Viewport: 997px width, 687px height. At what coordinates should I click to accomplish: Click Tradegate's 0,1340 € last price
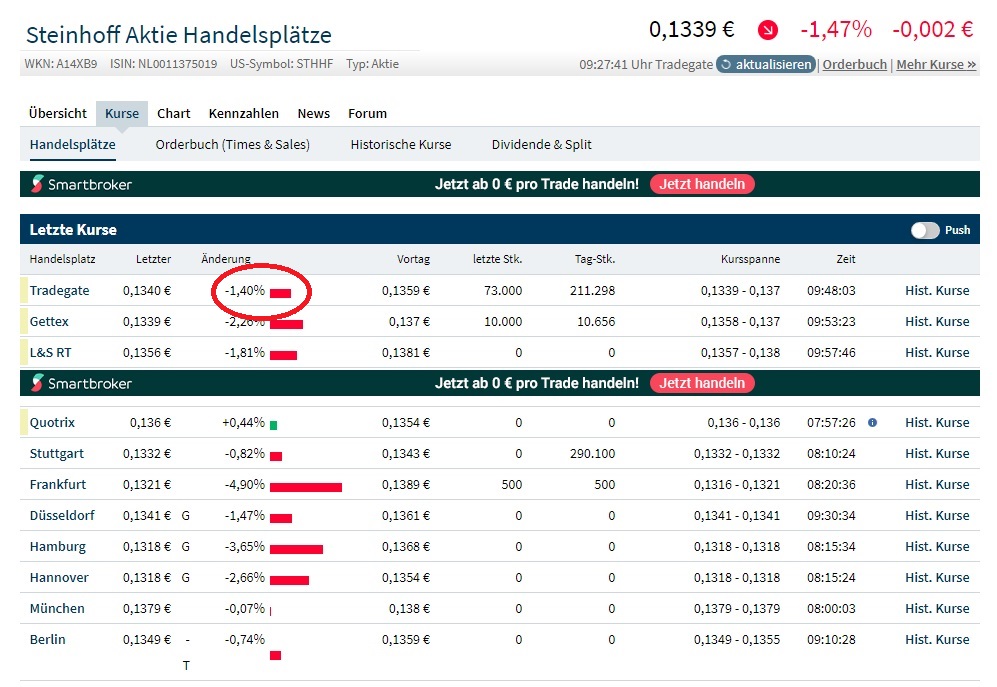coord(147,291)
